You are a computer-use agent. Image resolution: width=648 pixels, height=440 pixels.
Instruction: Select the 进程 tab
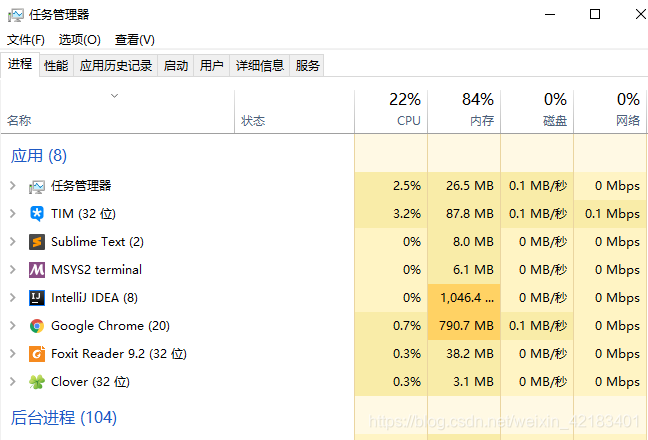click(x=20, y=64)
